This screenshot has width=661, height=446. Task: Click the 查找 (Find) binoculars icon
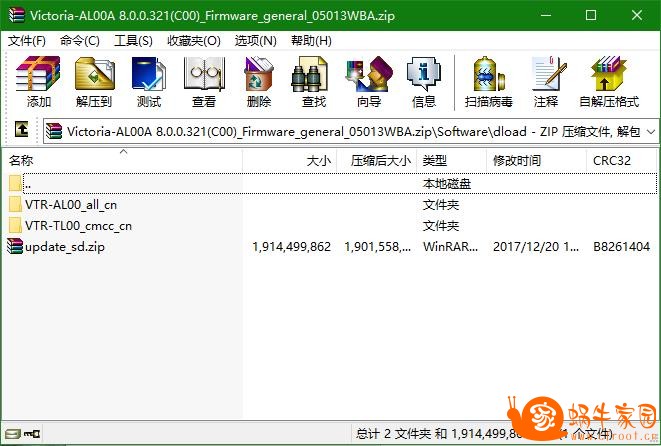click(310, 74)
